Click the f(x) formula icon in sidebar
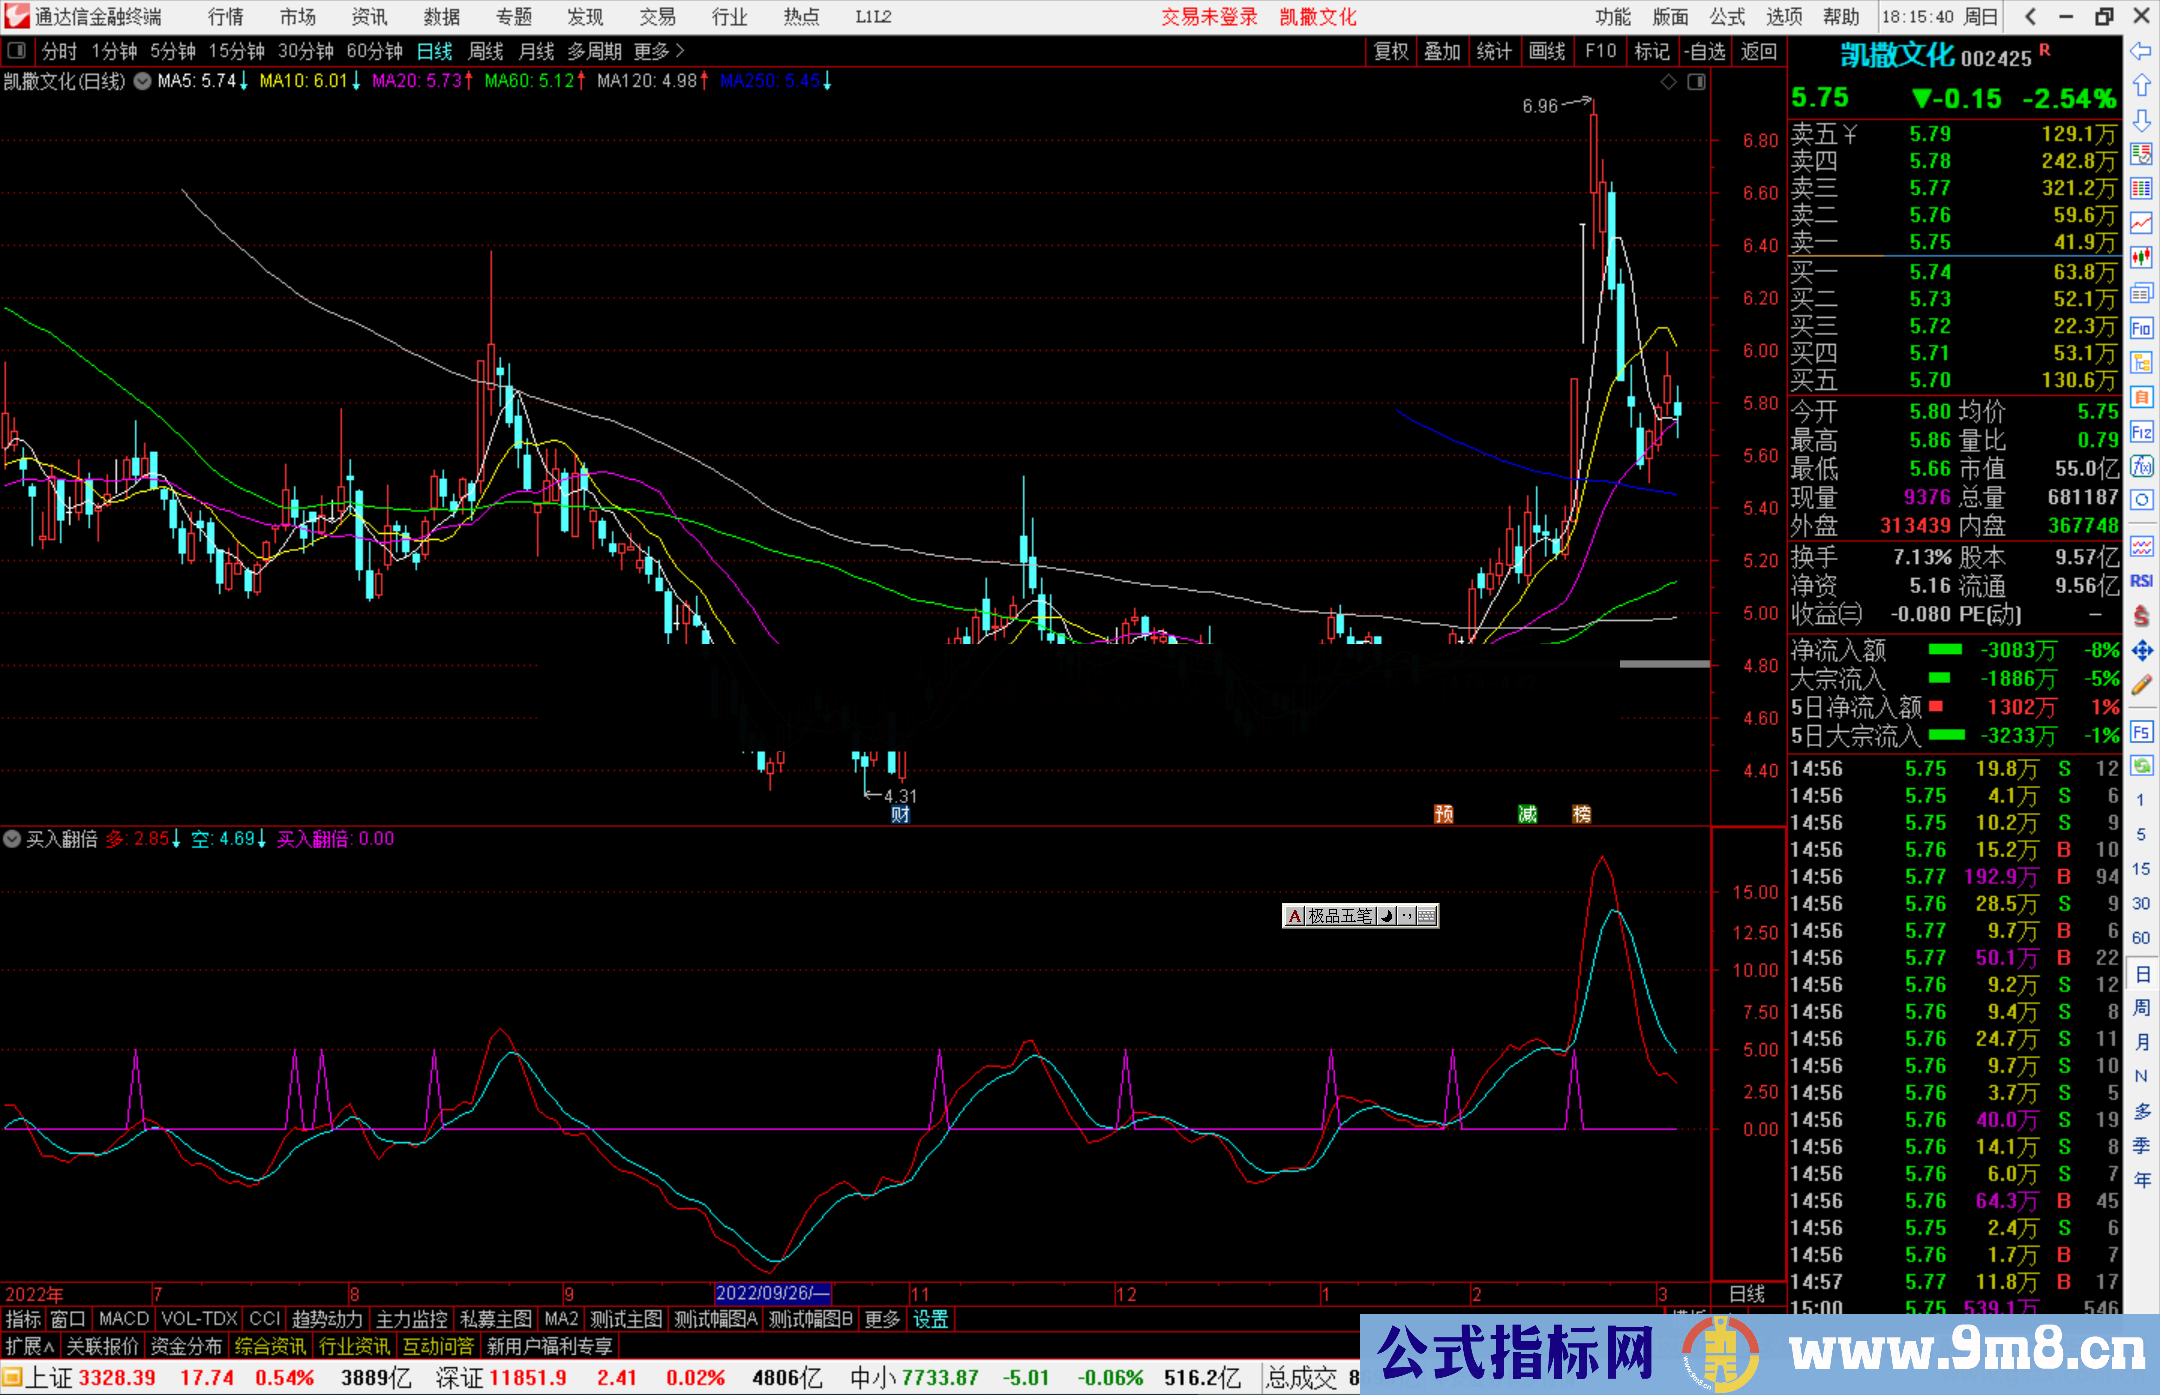Image resolution: width=2160 pixels, height=1395 pixels. click(x=2141, y=467)
